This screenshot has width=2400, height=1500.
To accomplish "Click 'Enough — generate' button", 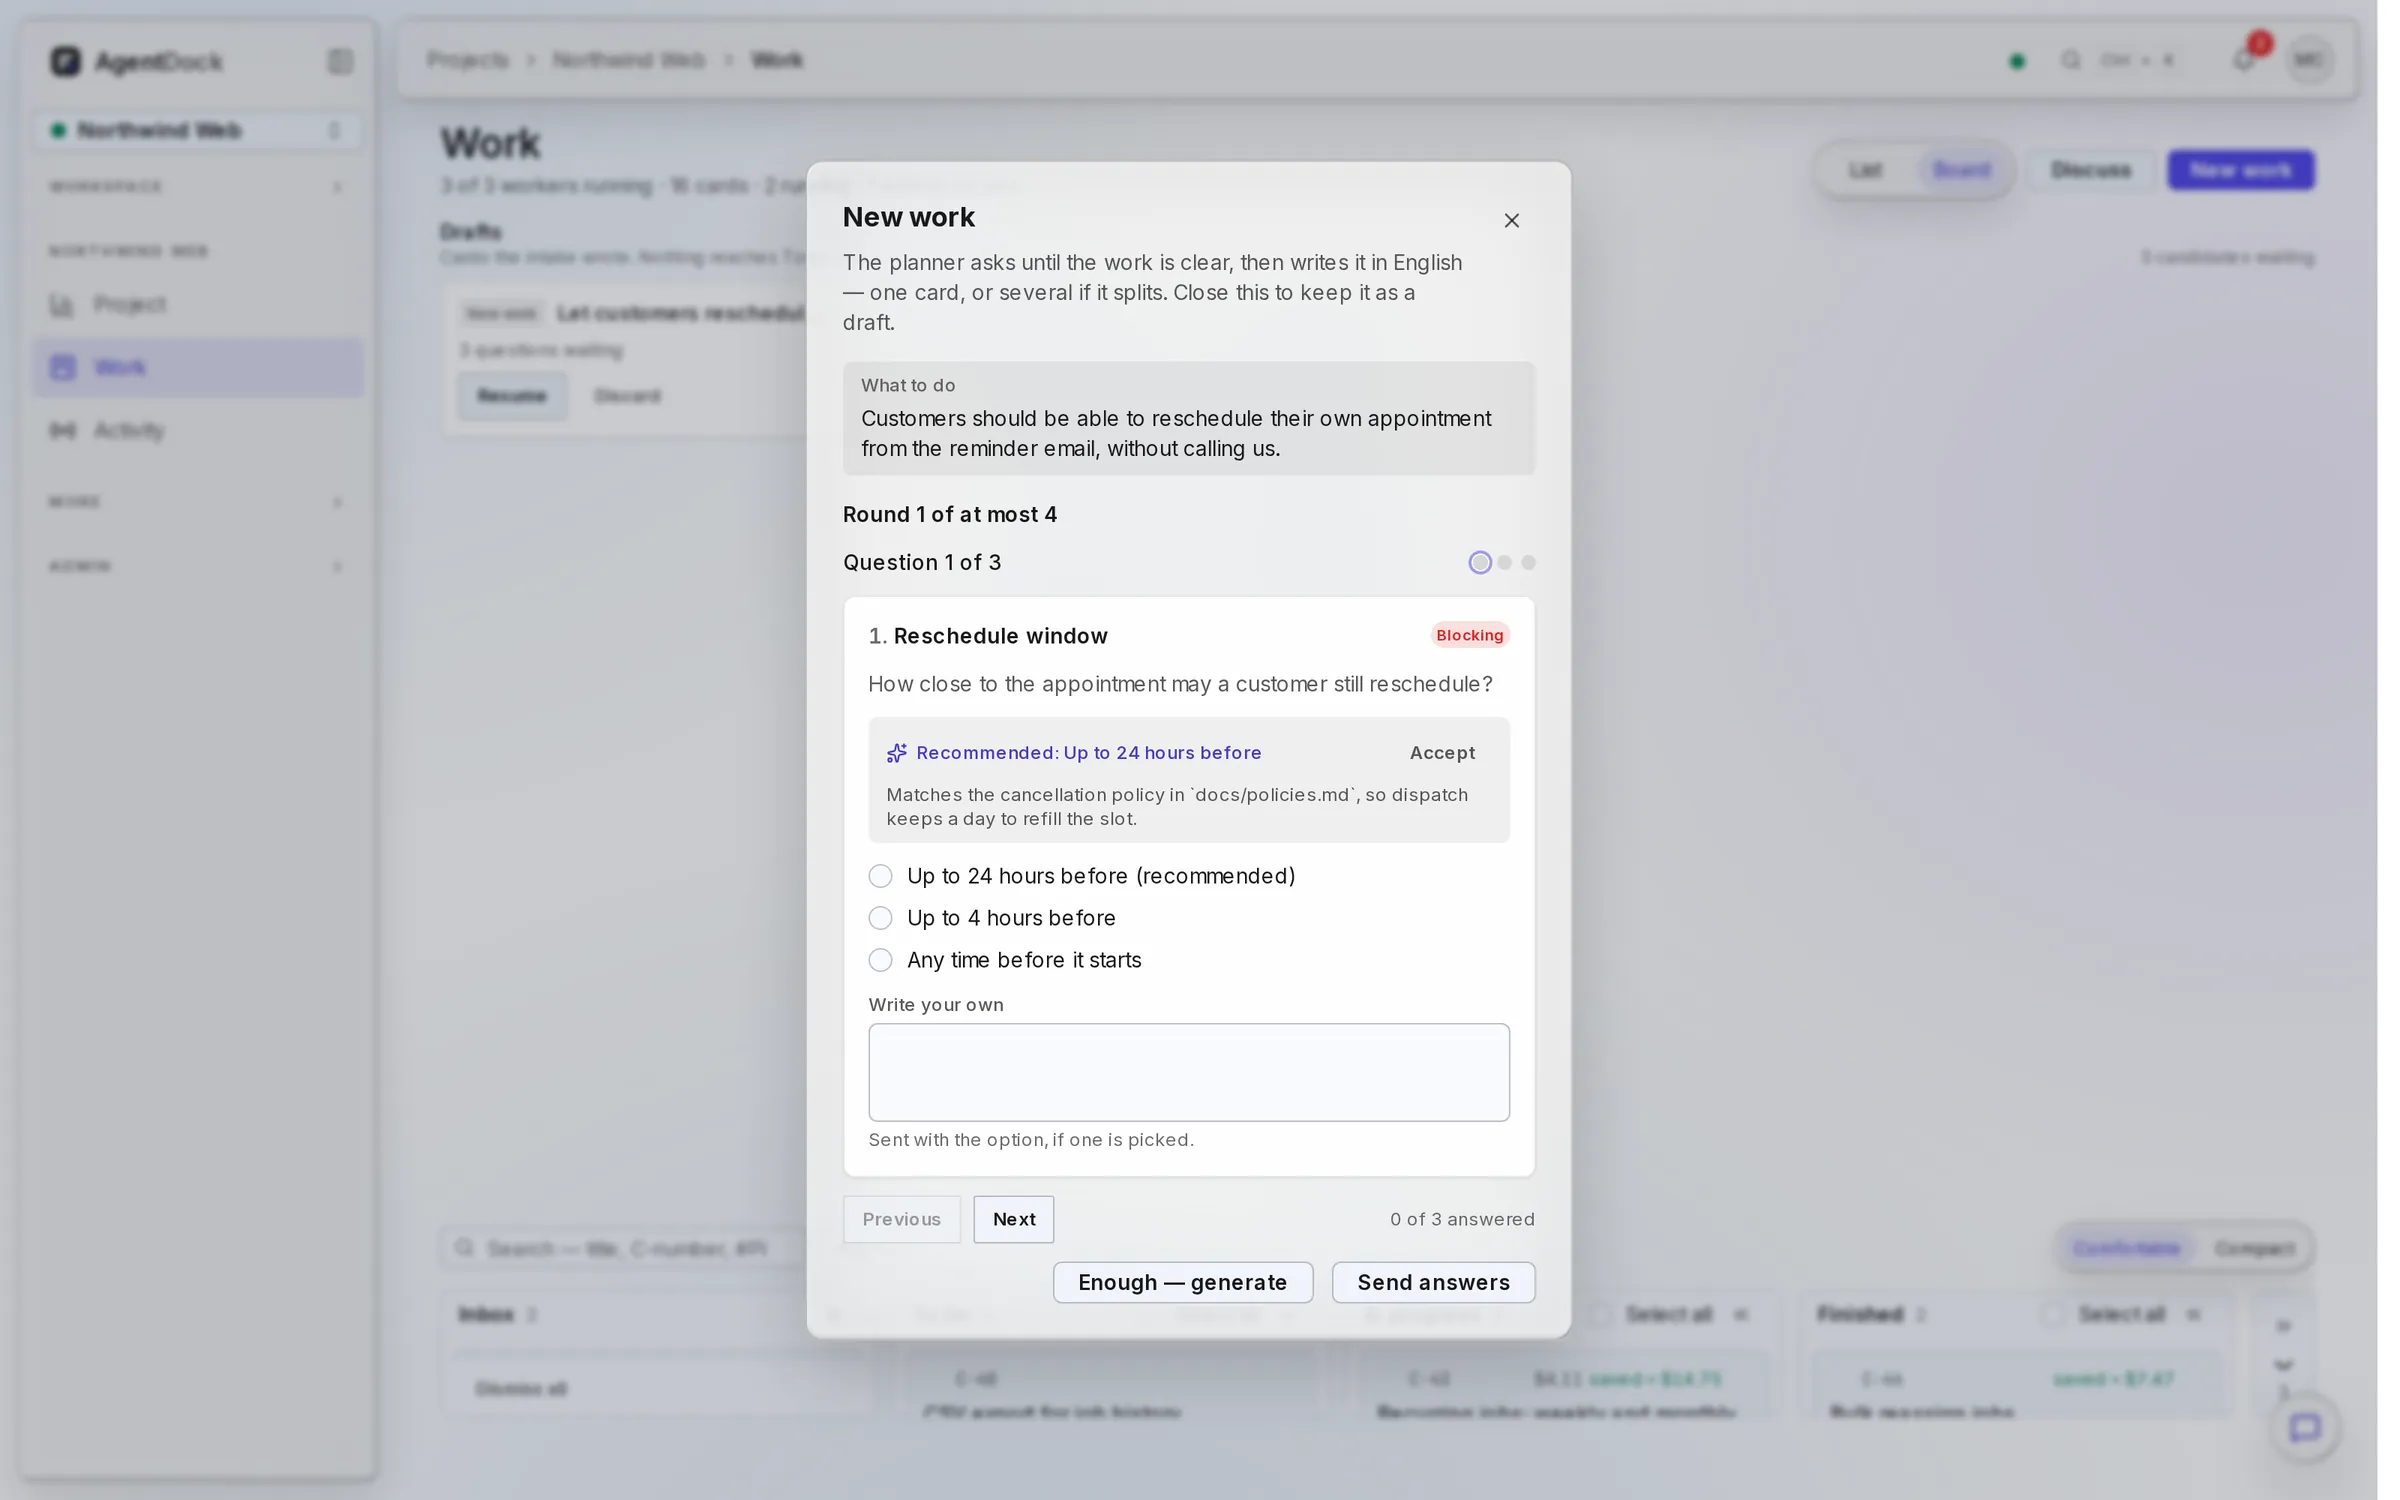I will [x=1182, y=1282].
